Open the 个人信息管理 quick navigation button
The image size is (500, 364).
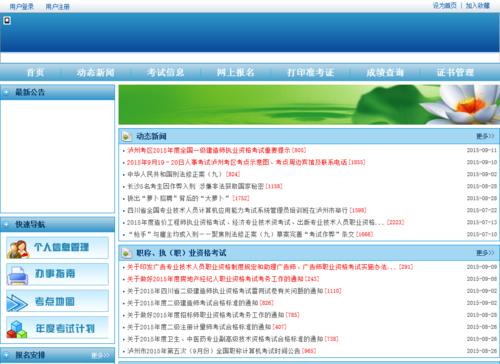click(57, 248)
